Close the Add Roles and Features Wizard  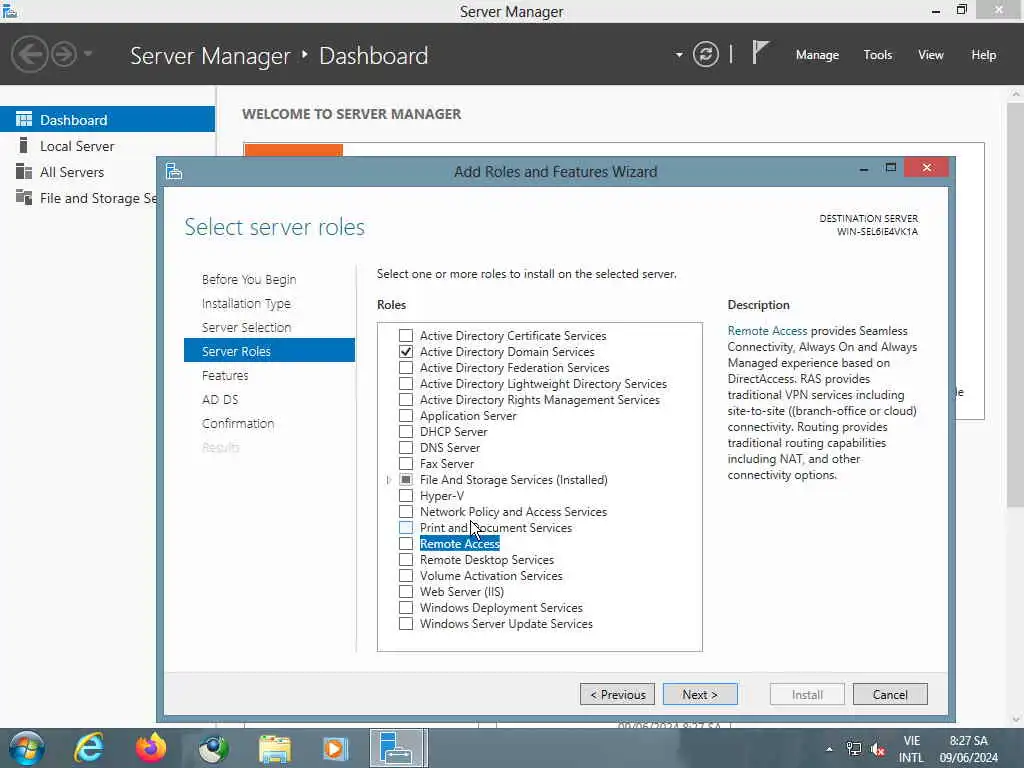pos(926,168)
